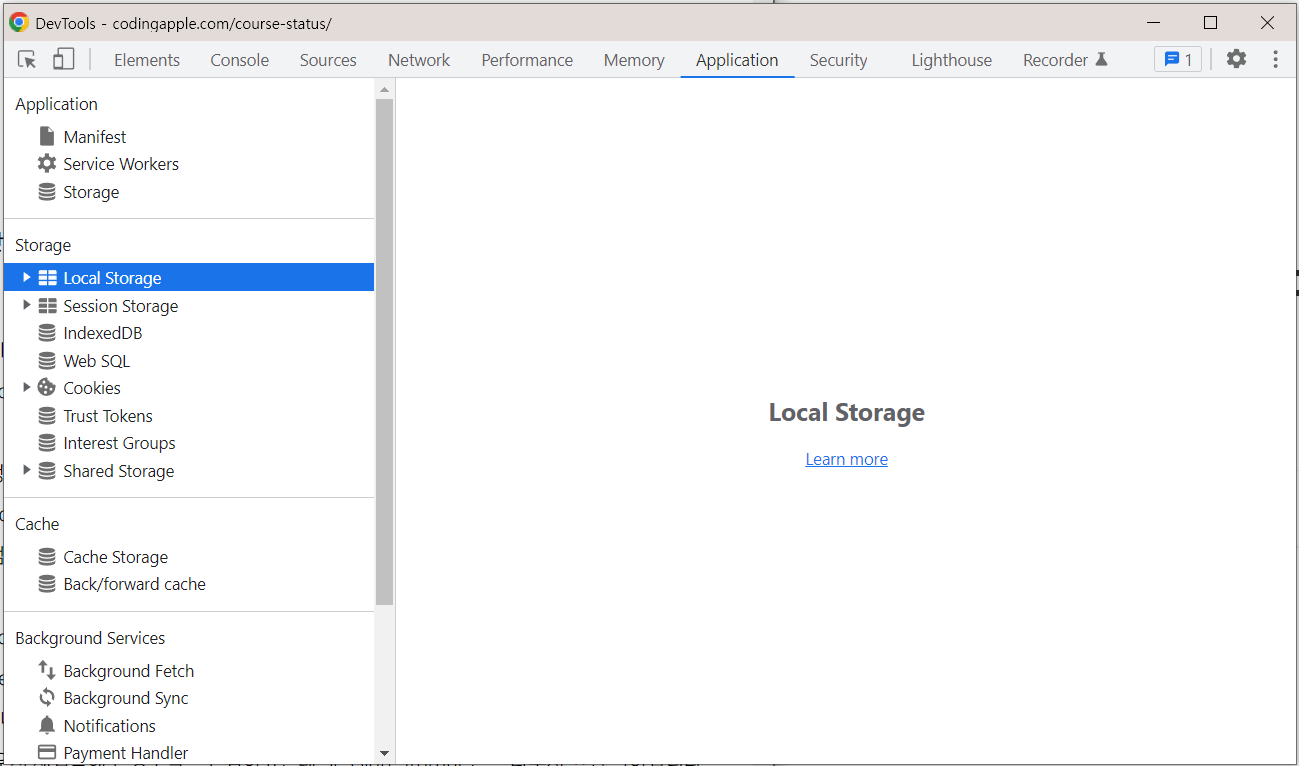Screen dimensions: 1299x766
Task: Expand the Local Storage tree item
Action: 26,277
